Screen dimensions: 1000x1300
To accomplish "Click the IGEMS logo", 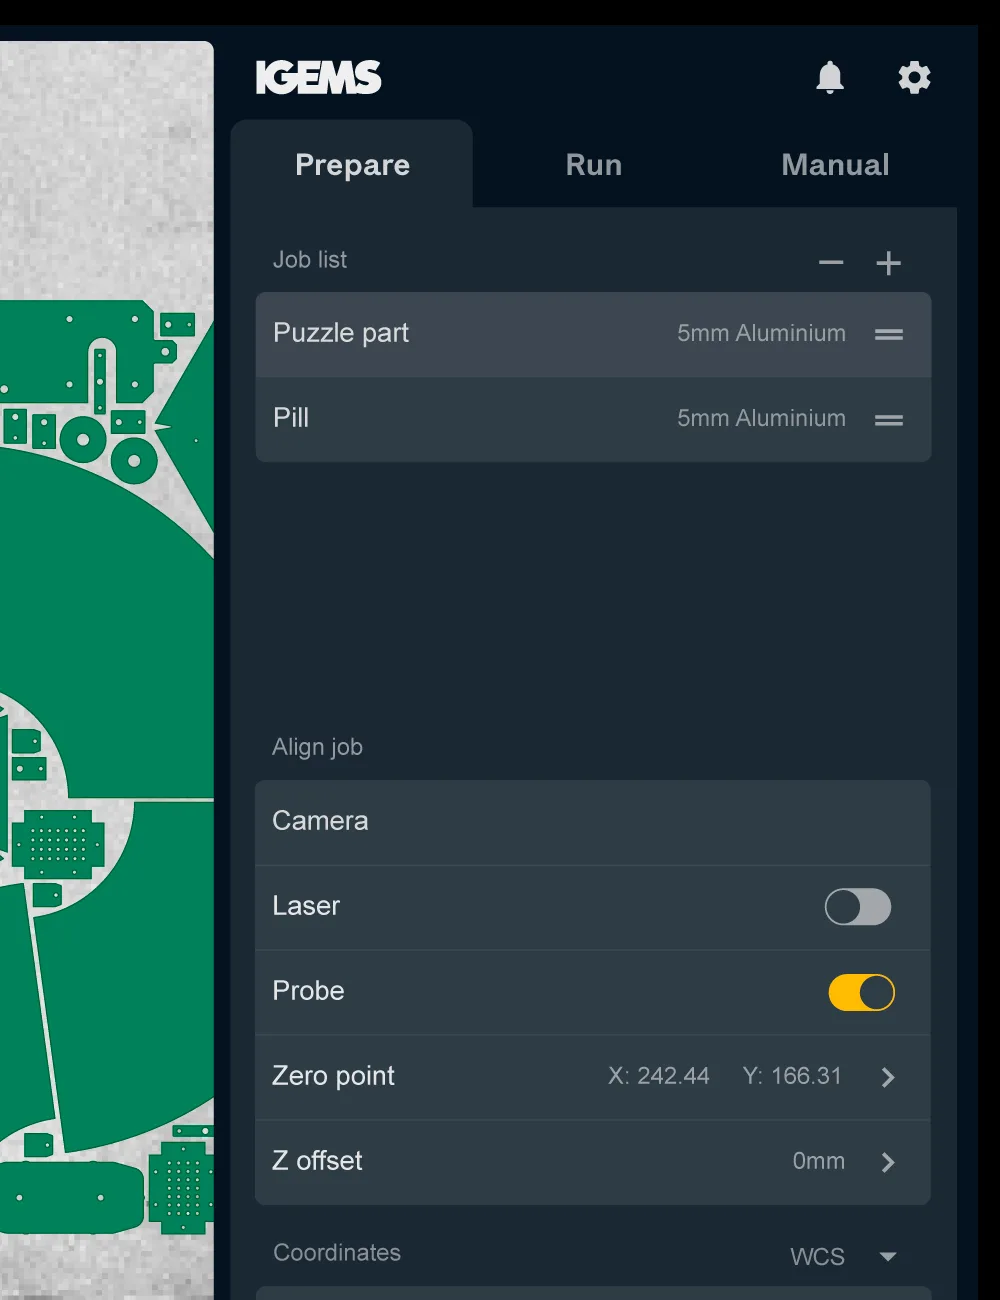I will coord(318,77).
